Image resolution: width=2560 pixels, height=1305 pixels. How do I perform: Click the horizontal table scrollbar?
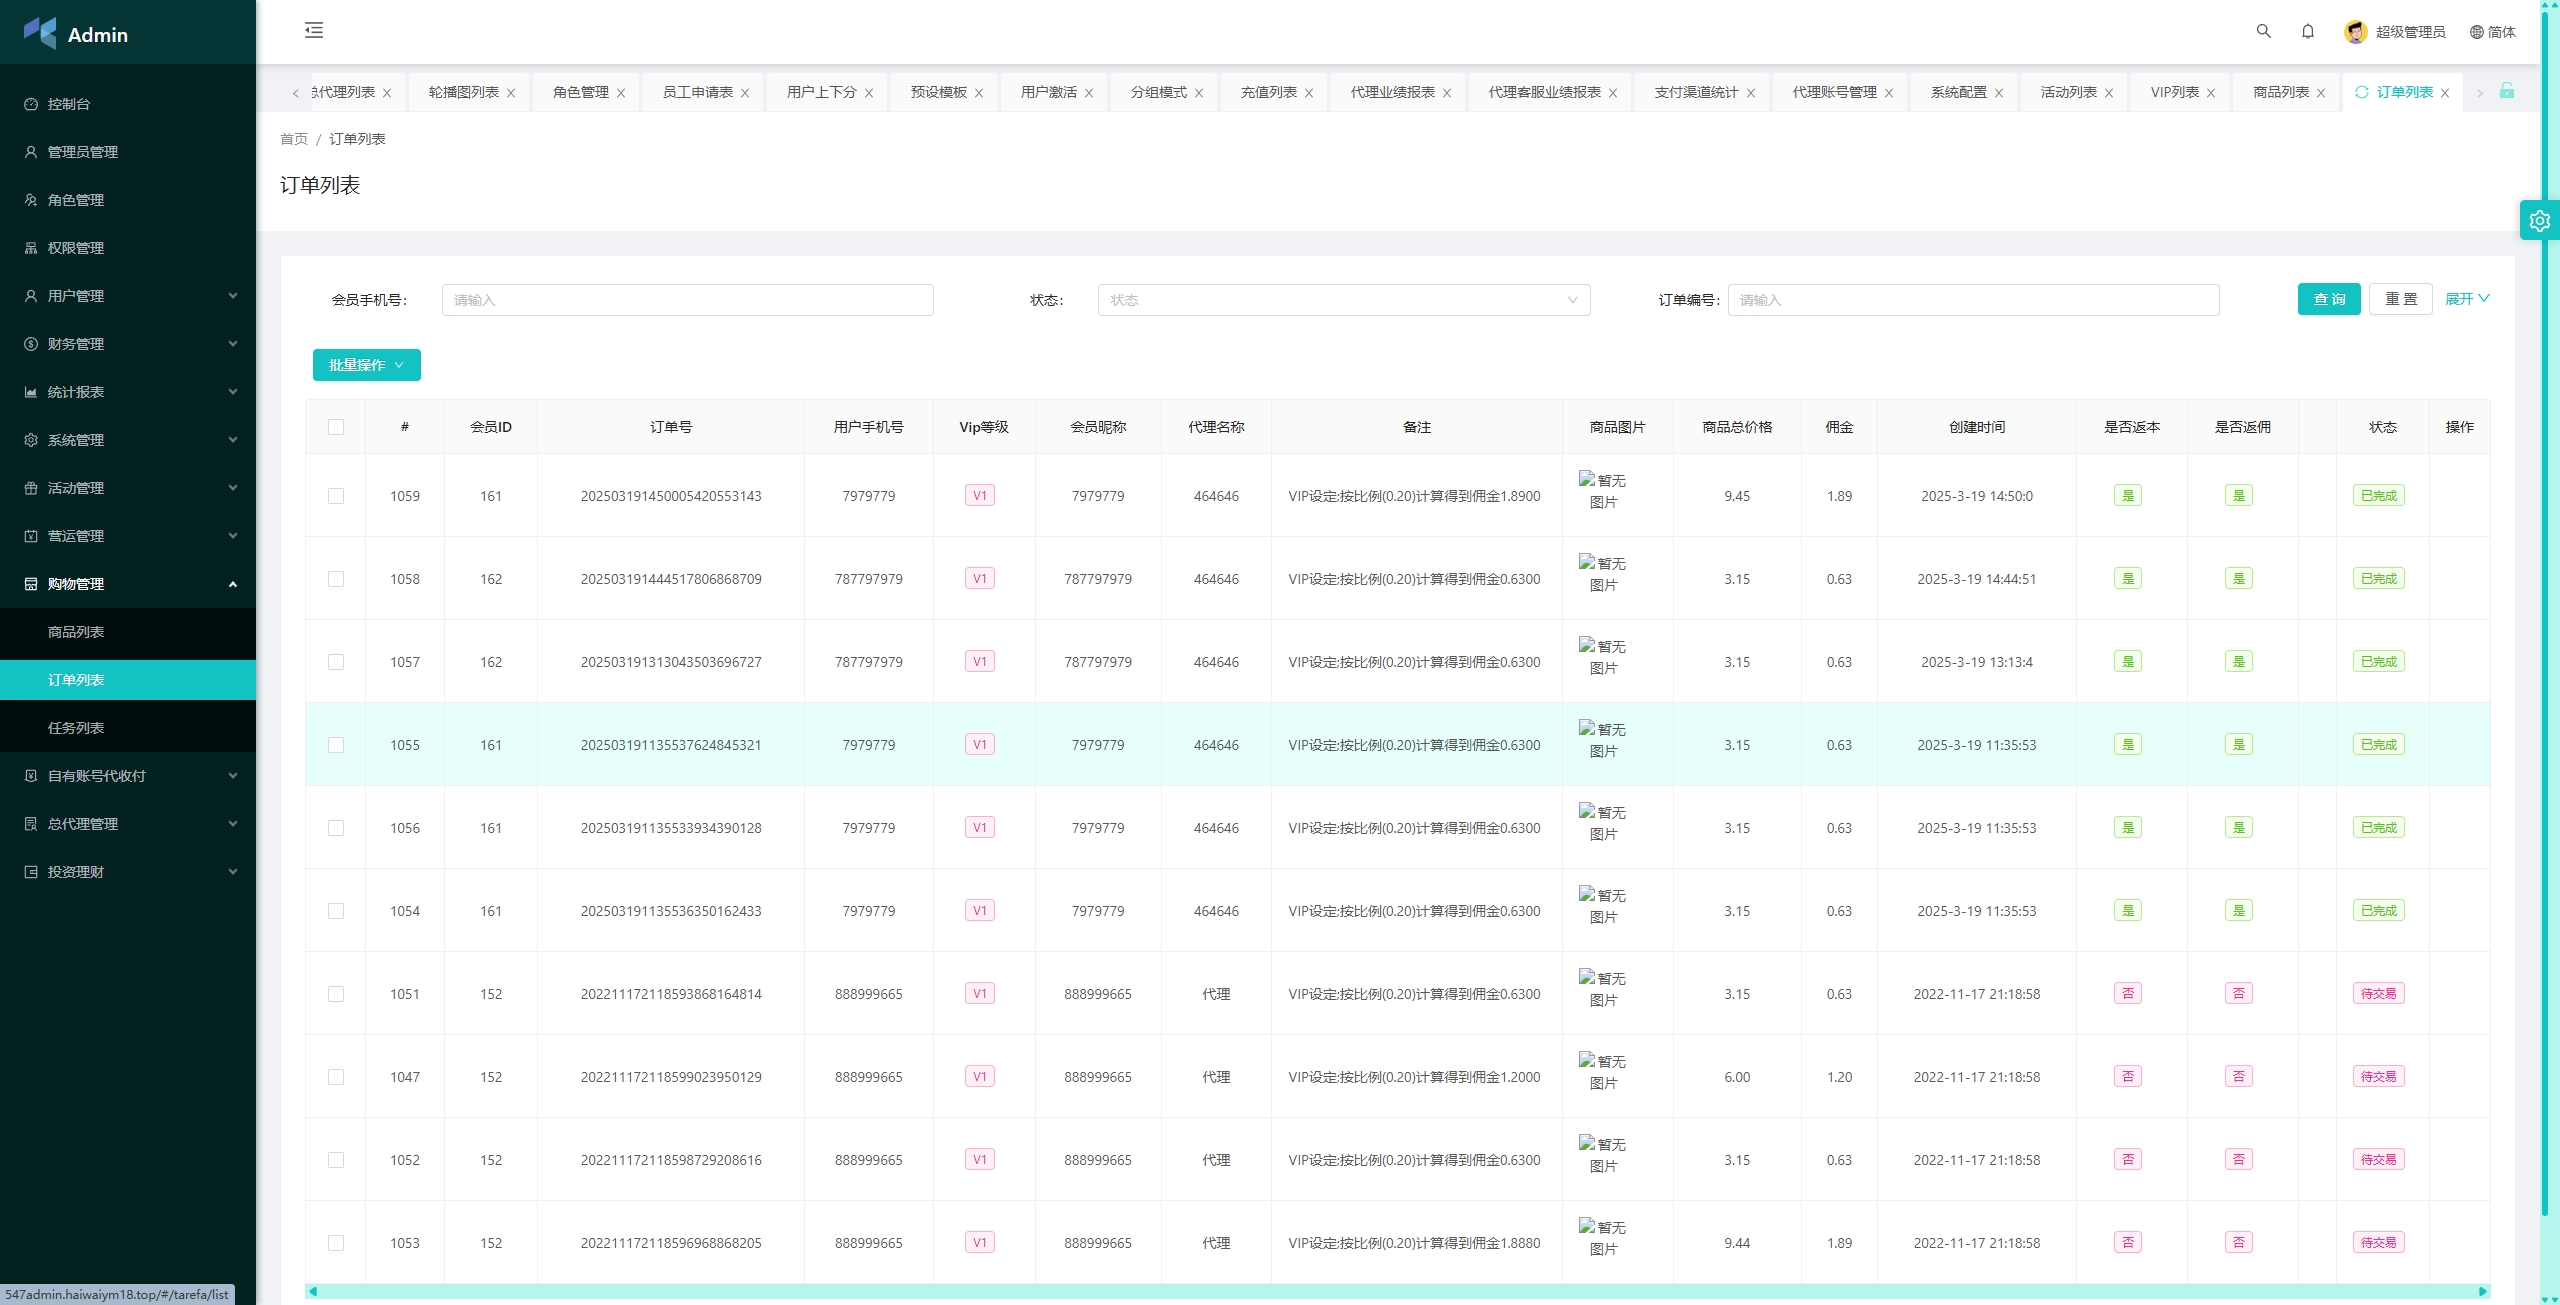click(1397, 1291)
